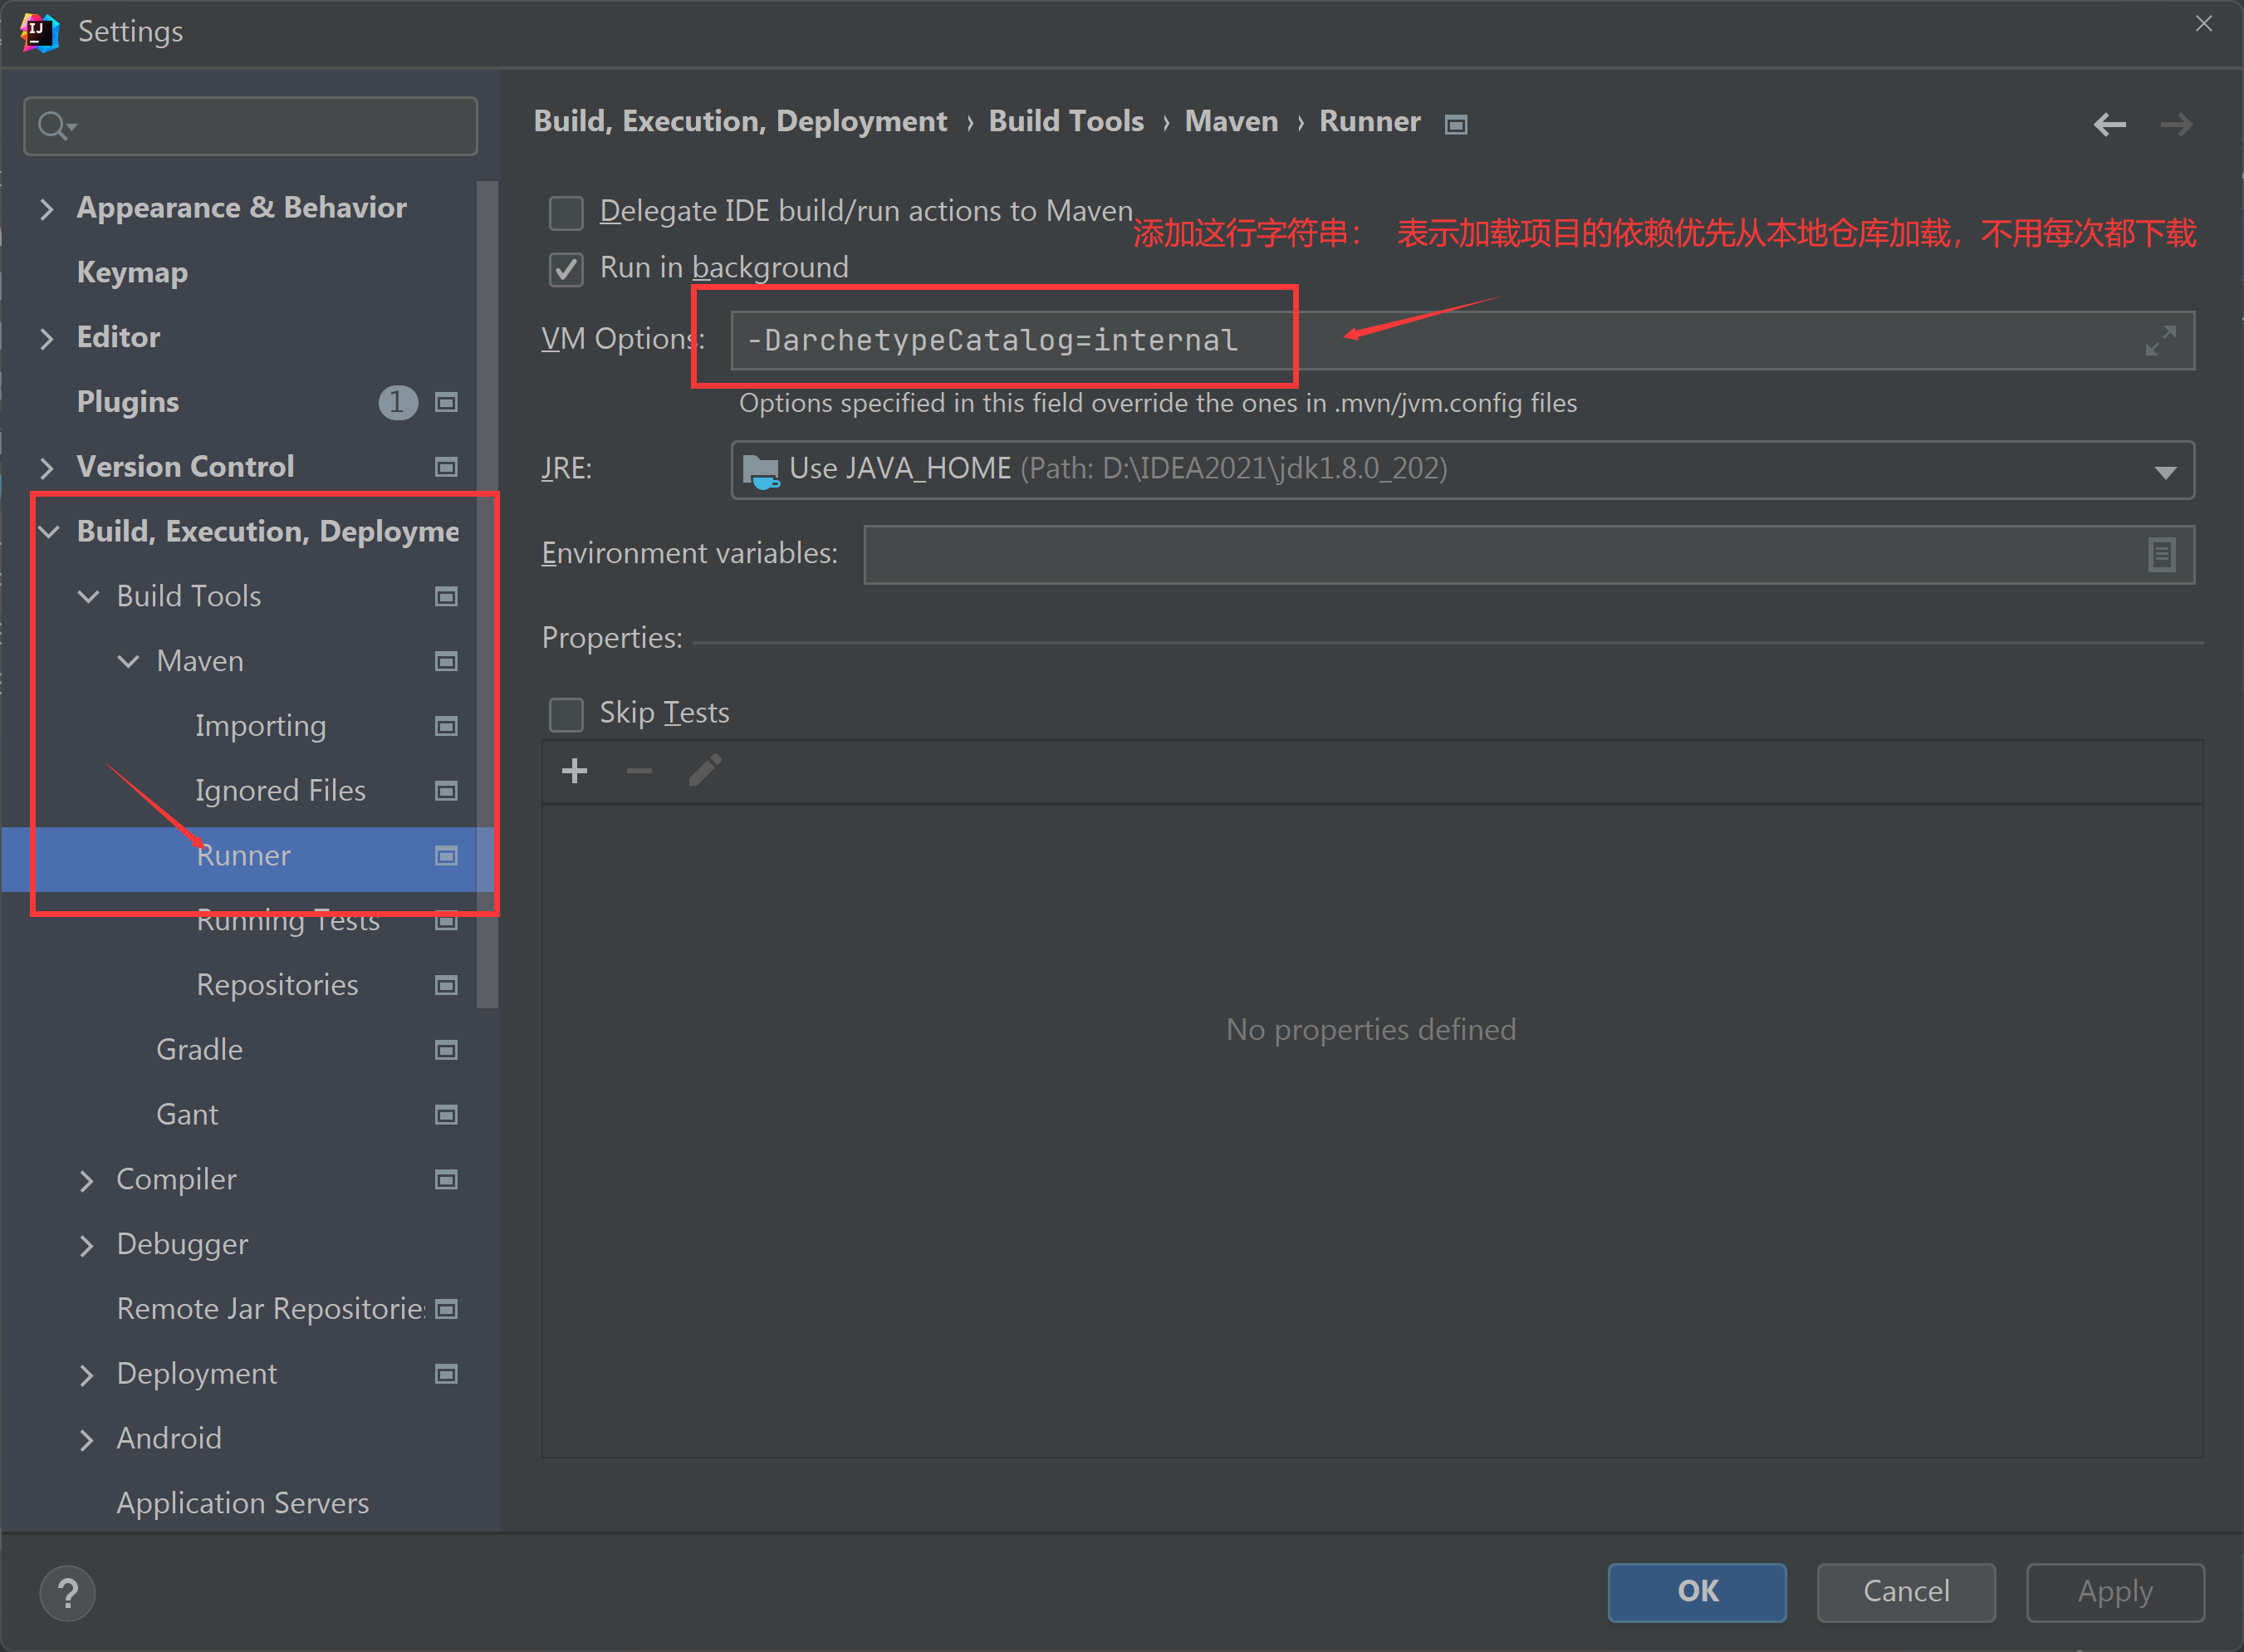
Task: Click the project icon next to Build Tools
Action: [x=446, y=597]
